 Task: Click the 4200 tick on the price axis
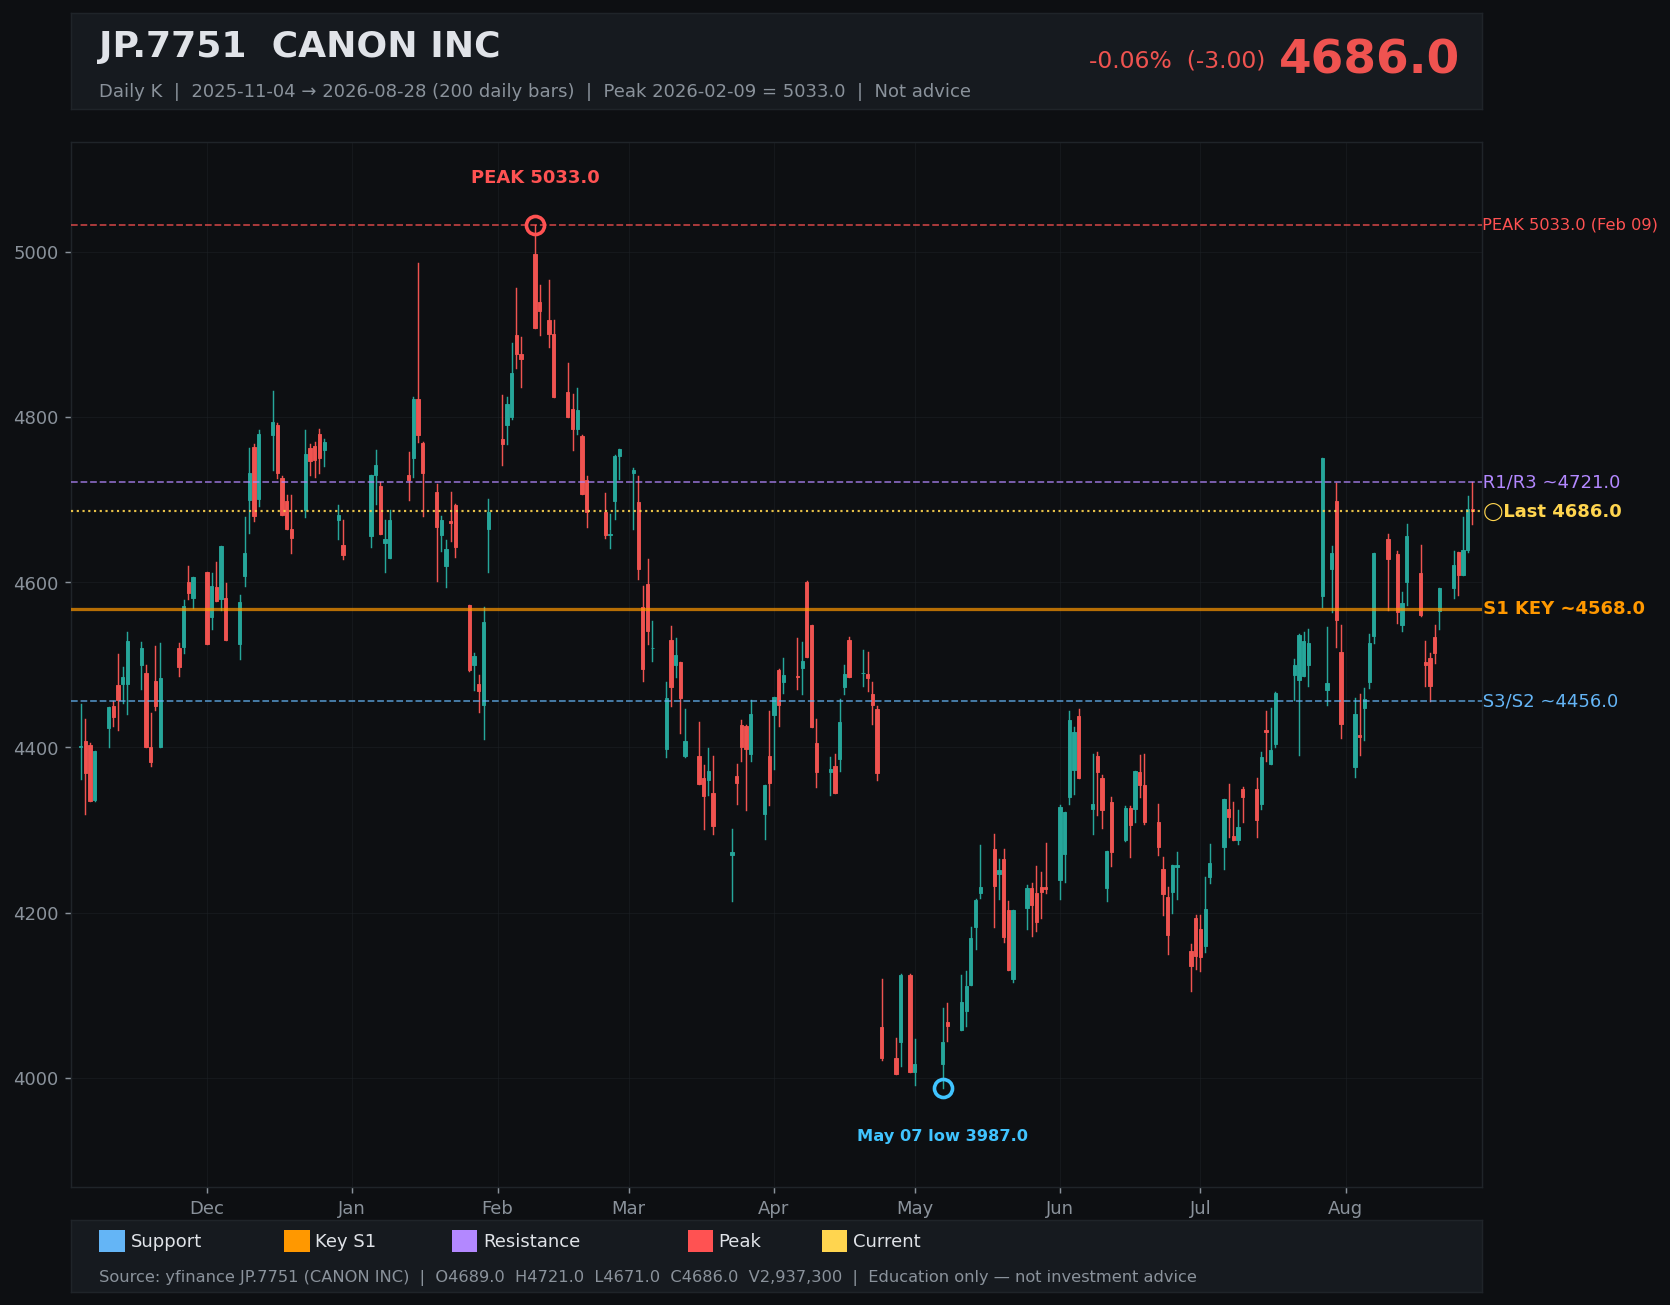(x=36, y=914)
